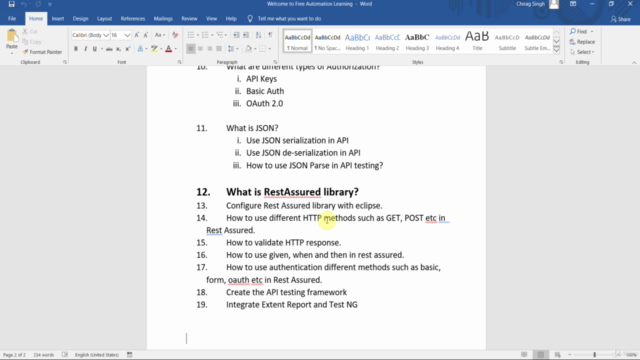640x360 pixels.
Task: Click Shrink Font (smaller A) icon
Action: pyautogui.click(x=146, y=35)
